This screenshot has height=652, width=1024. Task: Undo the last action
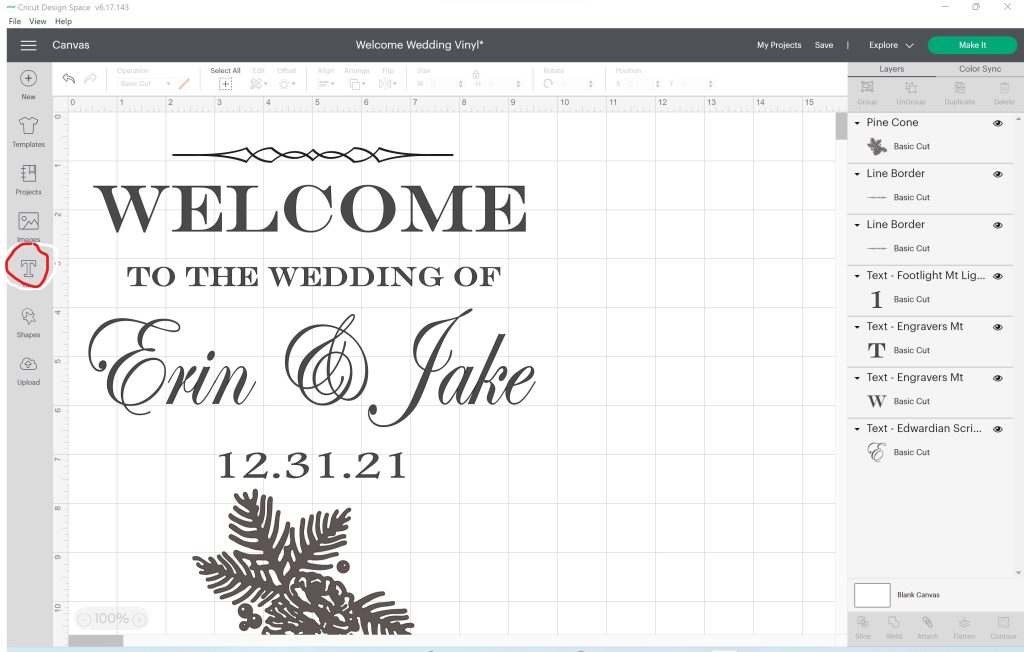pyautogui.click(x=69, y=78)
